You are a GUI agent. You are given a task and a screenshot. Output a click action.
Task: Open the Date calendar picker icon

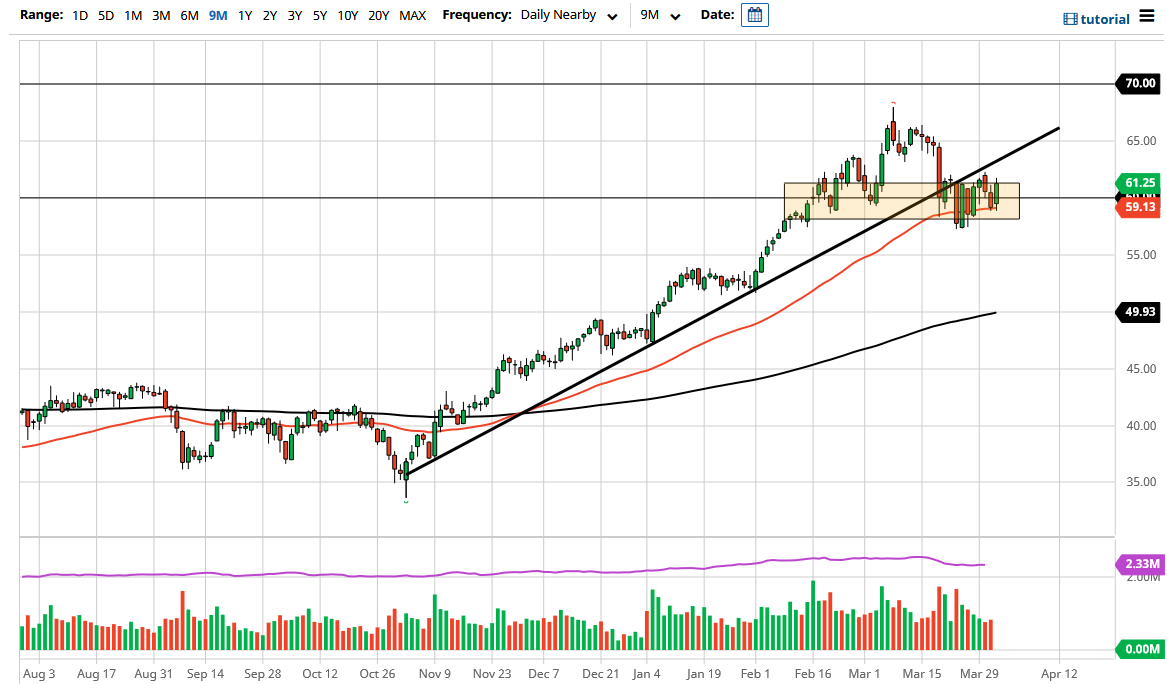755,14
